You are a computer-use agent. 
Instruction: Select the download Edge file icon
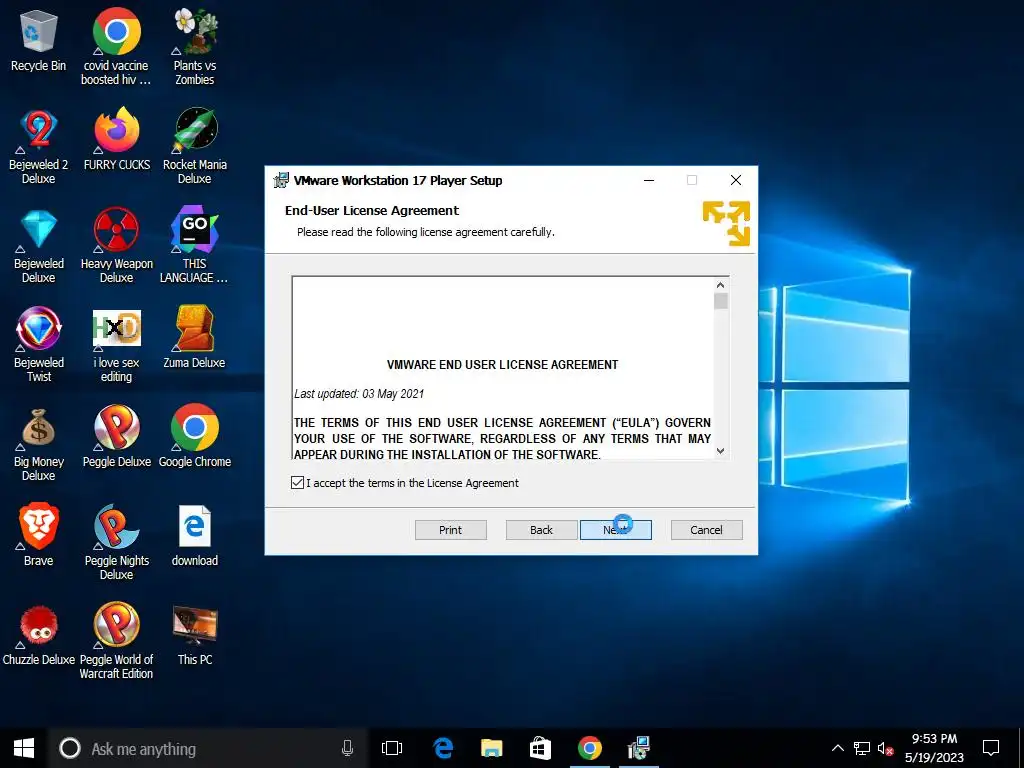click(x=195, y=535)
